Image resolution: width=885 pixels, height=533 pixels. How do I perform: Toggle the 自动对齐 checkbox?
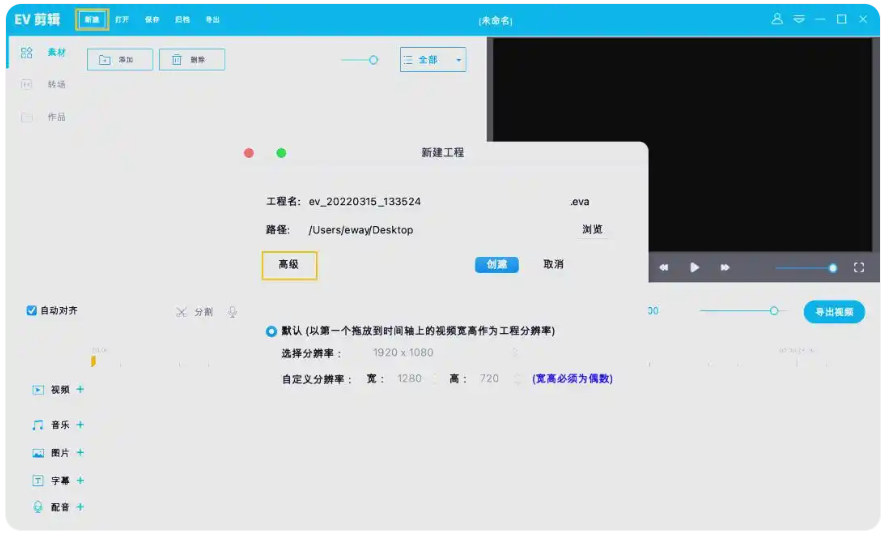coord(32,311)
